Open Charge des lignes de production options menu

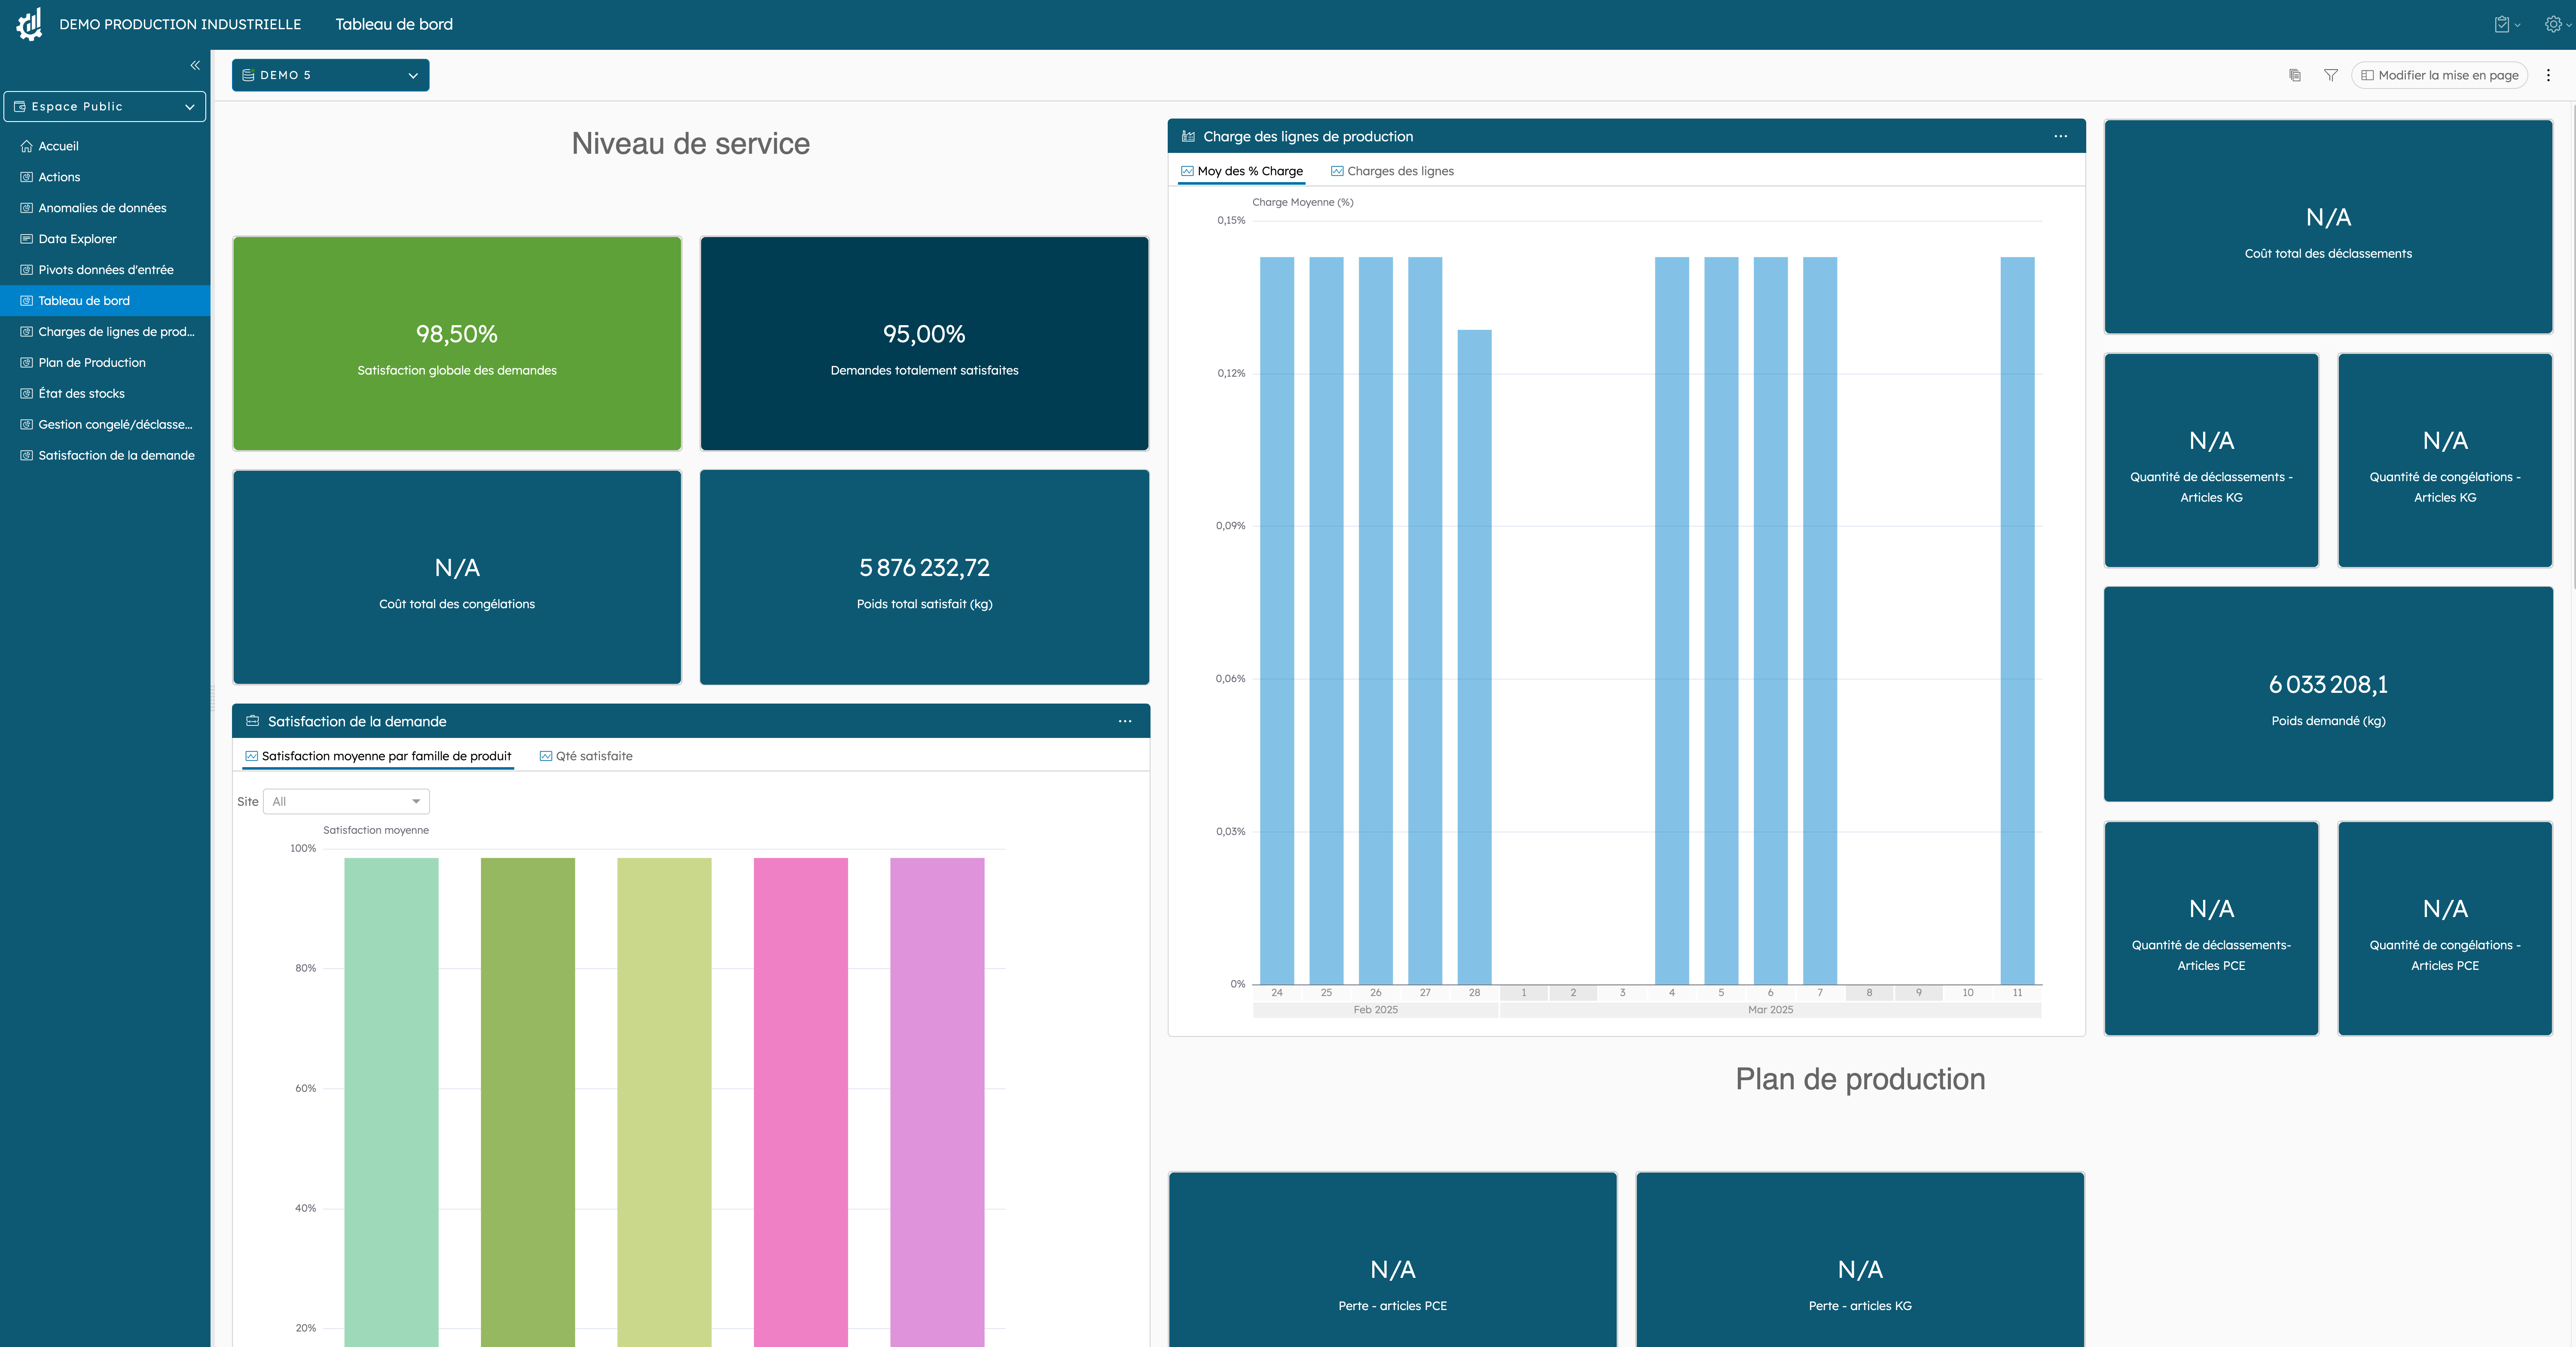pyautogui.click(x=2061, y=136)
